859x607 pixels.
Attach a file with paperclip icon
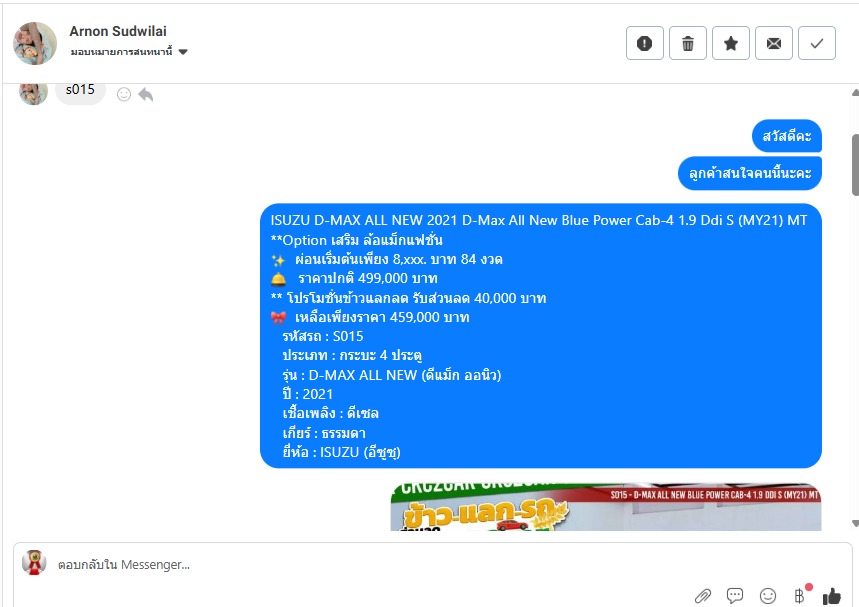click(703, 595)
